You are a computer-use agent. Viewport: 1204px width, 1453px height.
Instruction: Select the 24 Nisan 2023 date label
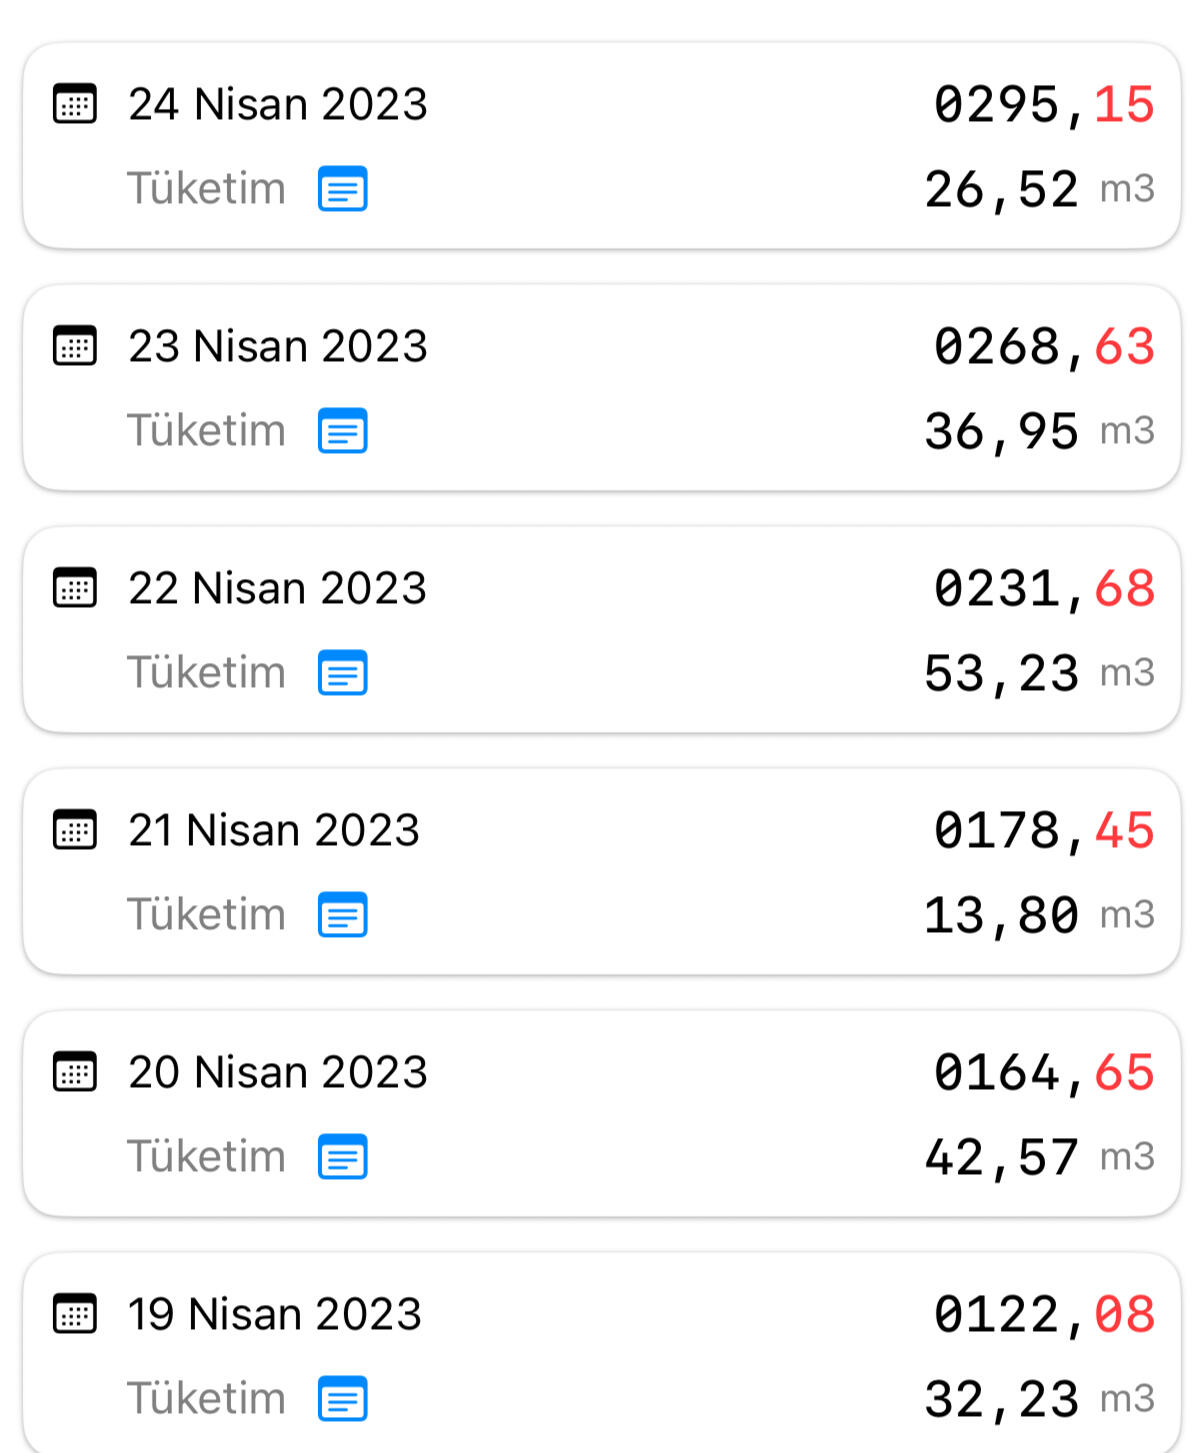pos(278,104)
